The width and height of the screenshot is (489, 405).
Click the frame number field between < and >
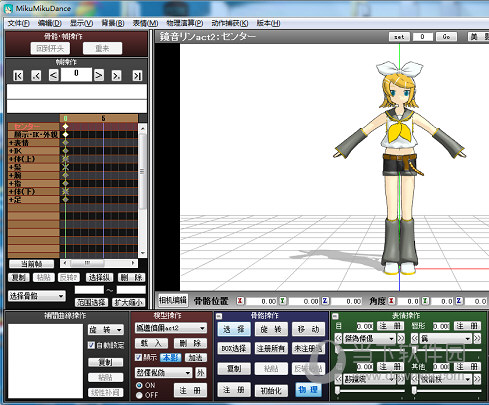(x=76, y=74)
